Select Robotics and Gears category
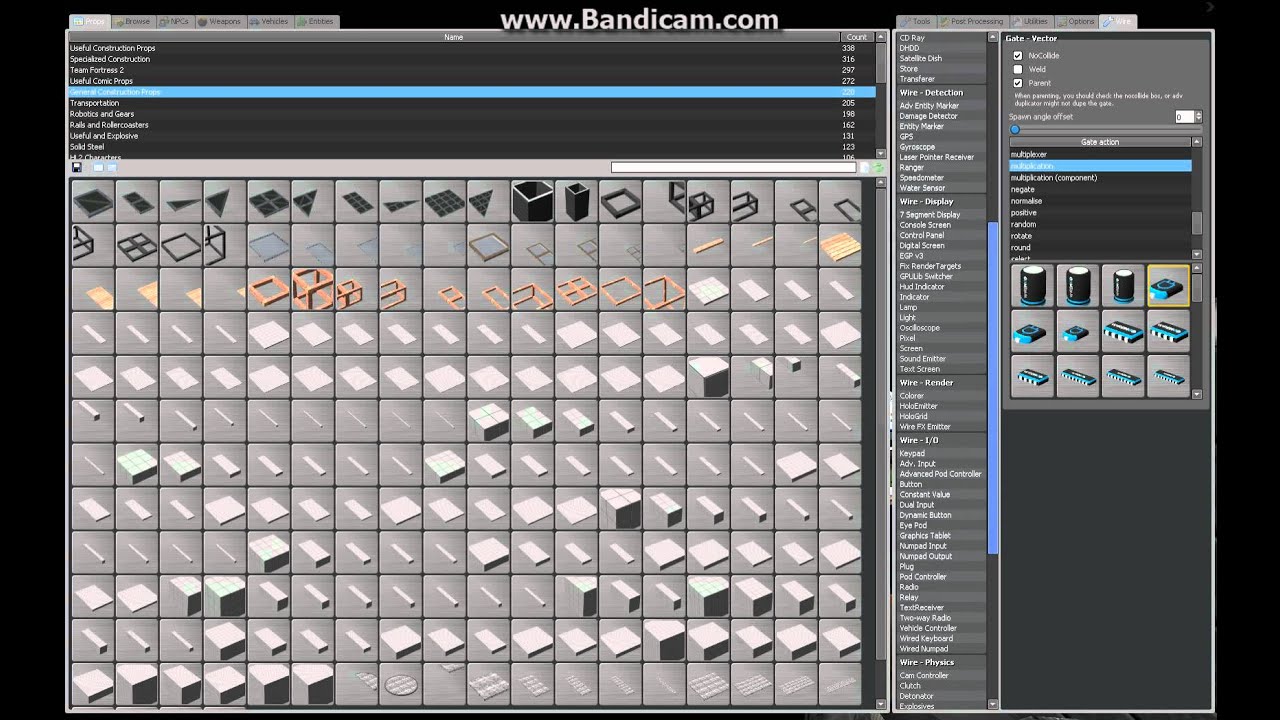 471,114
